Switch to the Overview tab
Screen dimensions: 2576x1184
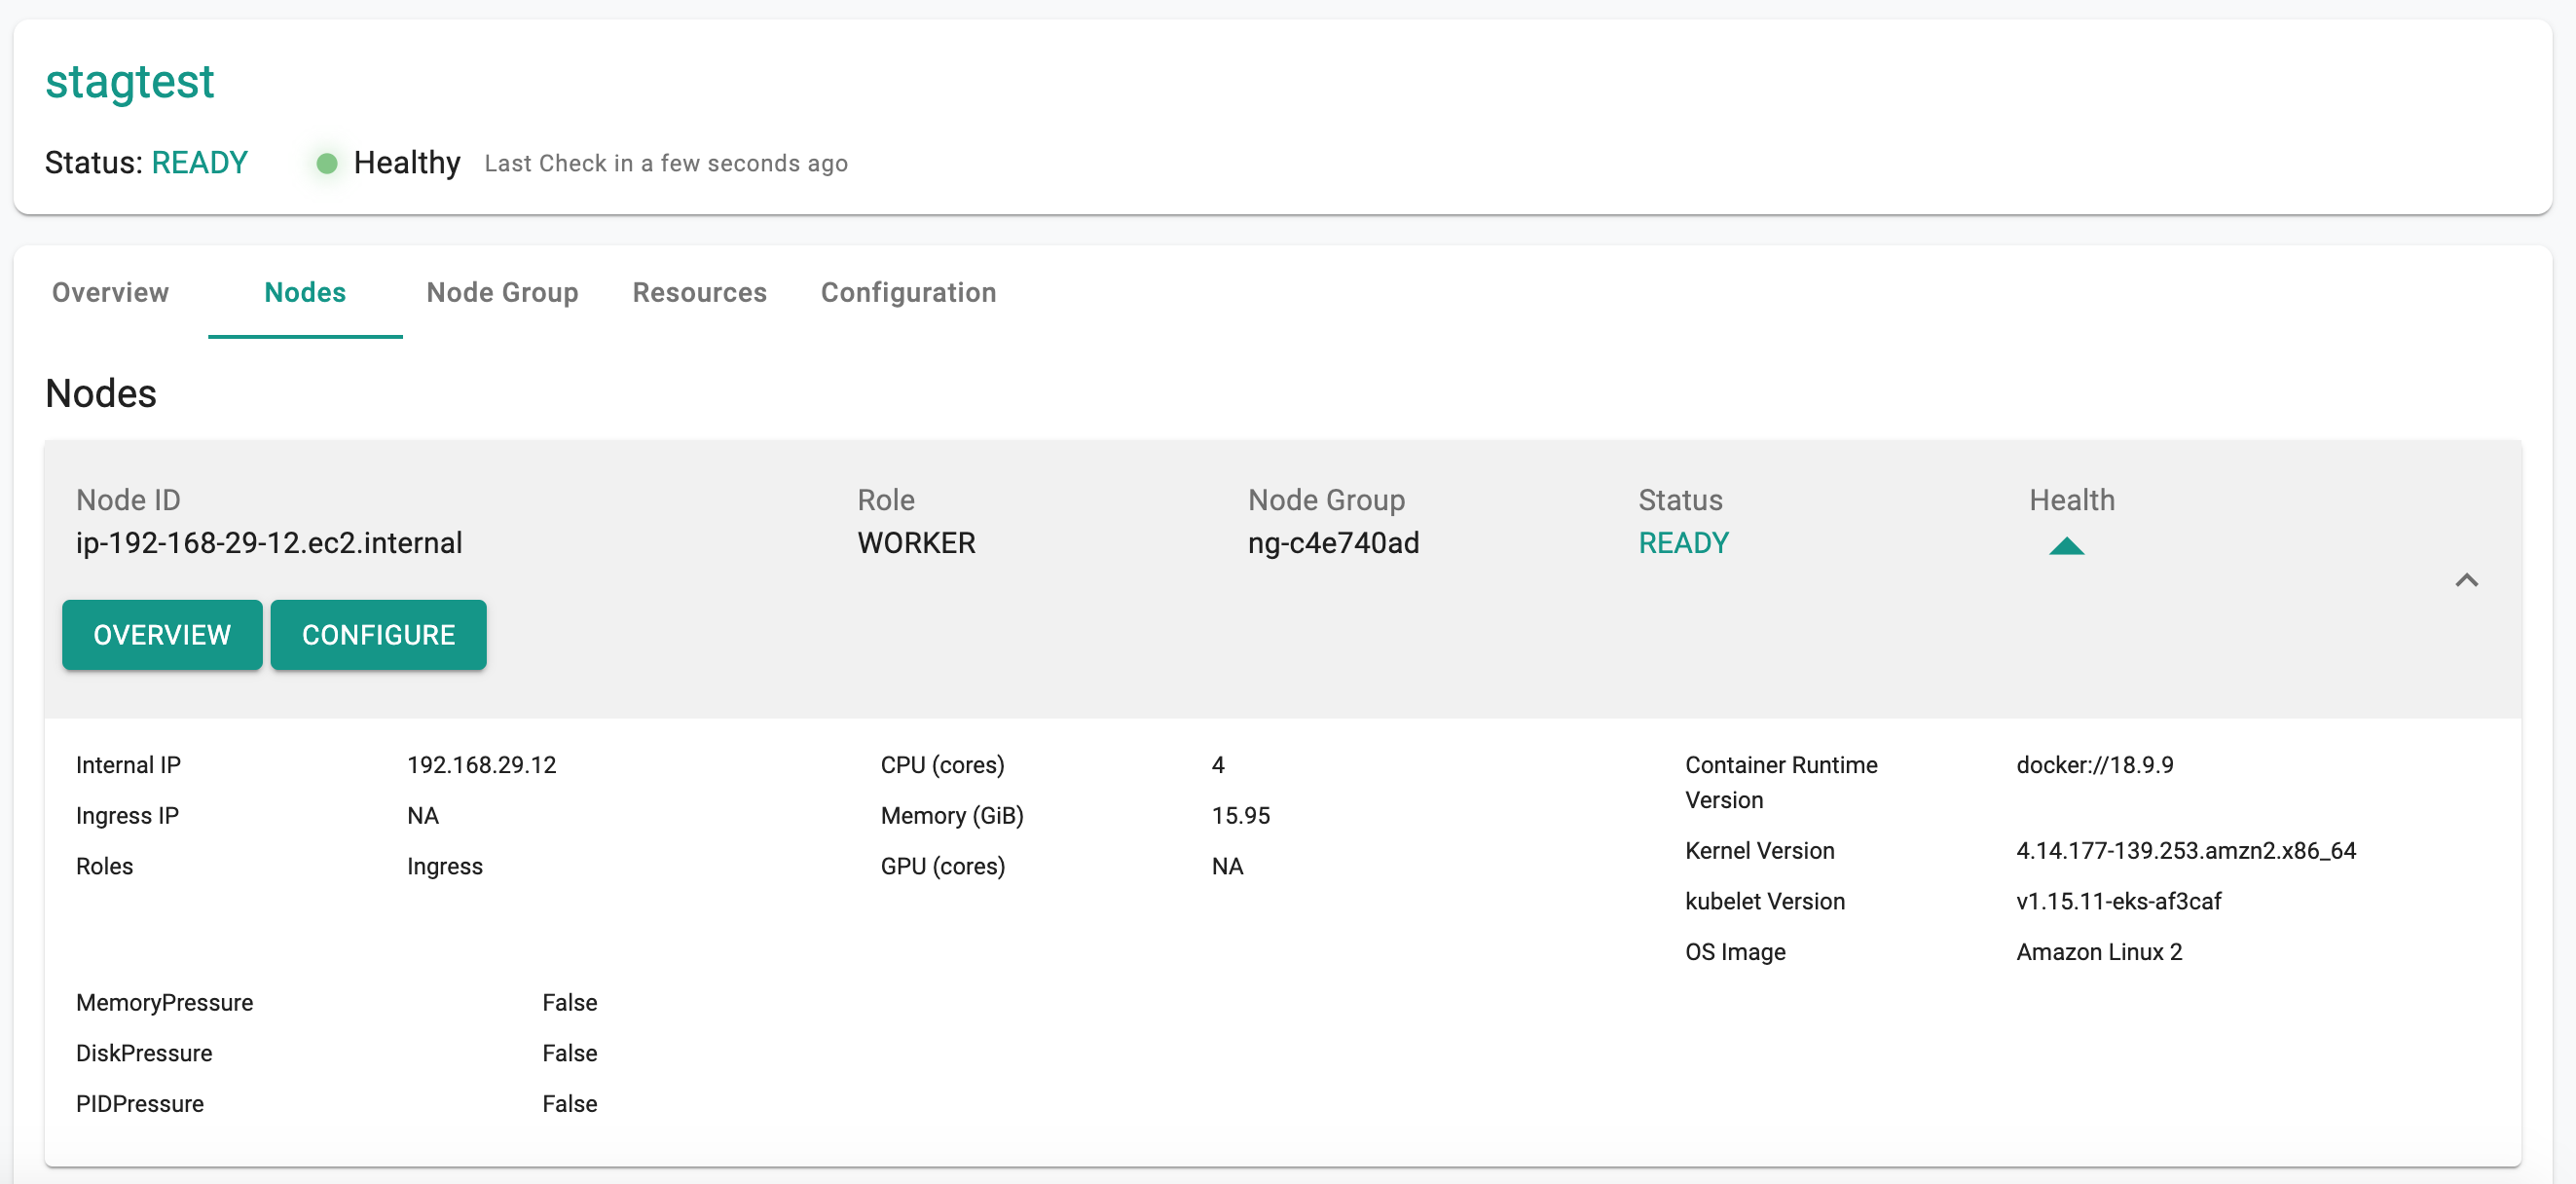click(x=110, y=292)
